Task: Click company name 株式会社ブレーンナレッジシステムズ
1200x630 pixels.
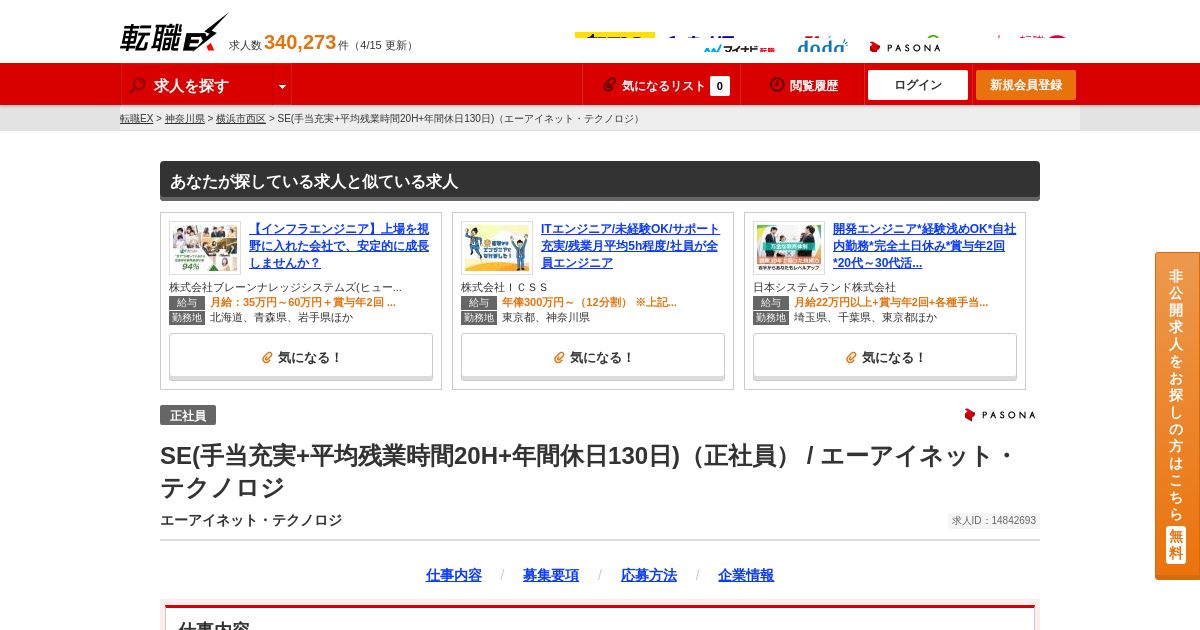Action: point(285,287)
